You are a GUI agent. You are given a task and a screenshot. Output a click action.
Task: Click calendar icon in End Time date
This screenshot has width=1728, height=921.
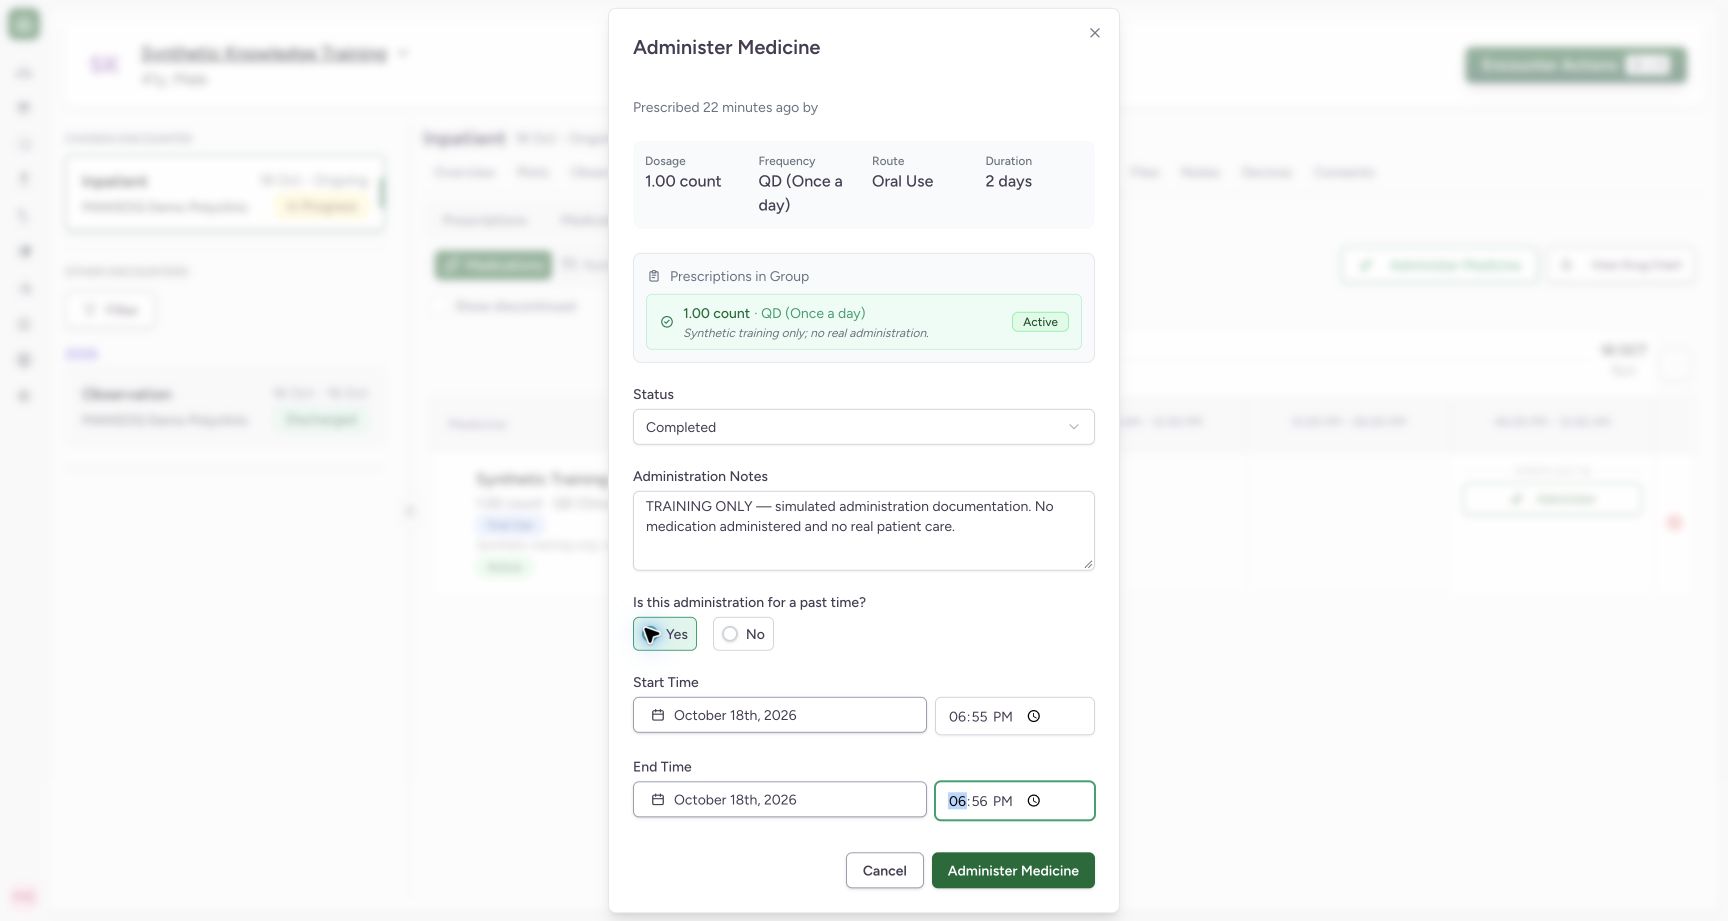coord(658,800)
